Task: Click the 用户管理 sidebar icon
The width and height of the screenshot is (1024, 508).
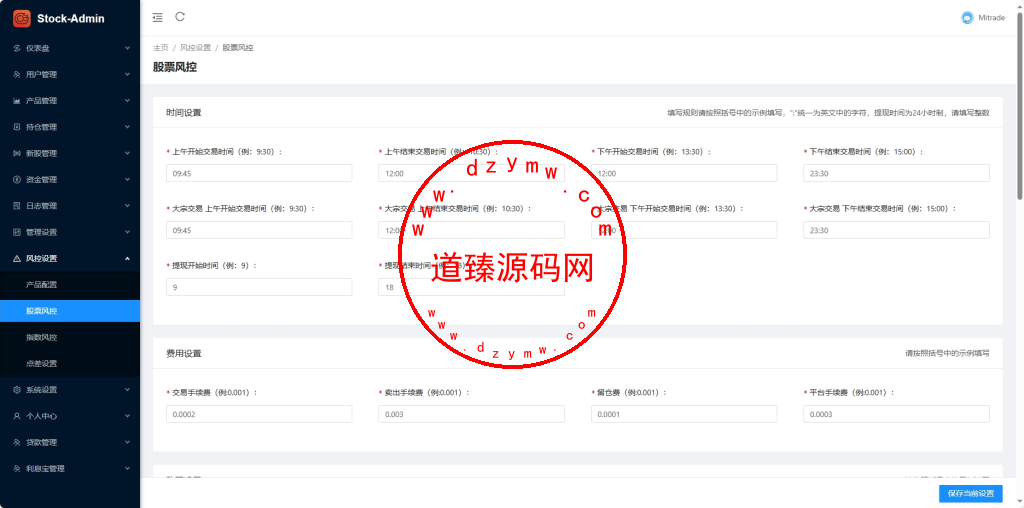Action: tap(17, 74)
